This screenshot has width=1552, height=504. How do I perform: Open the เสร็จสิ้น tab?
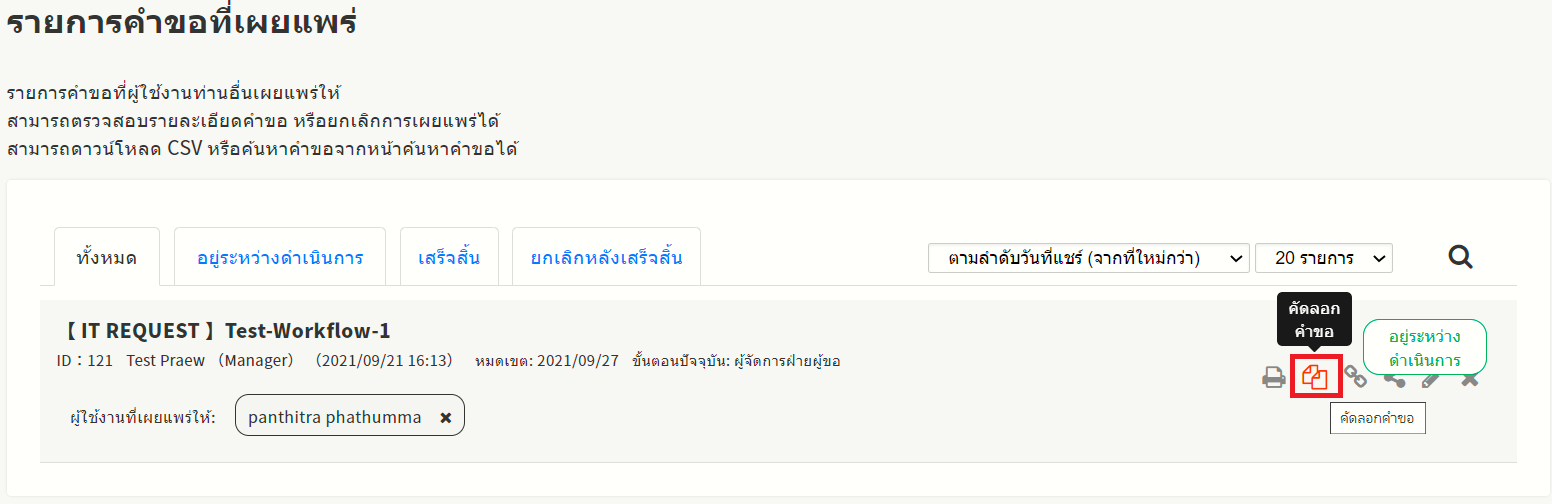(x=449, y=258)
